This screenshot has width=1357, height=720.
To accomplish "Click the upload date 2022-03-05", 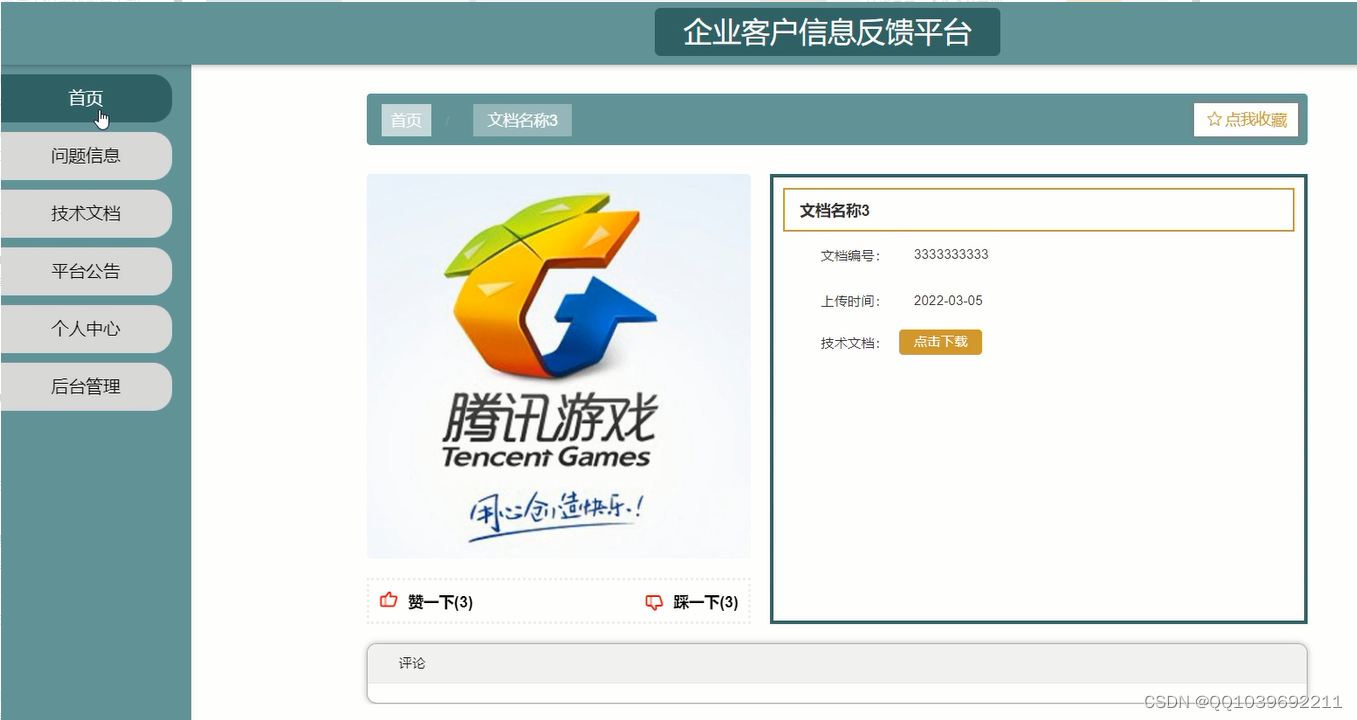I will coord(948,301).
